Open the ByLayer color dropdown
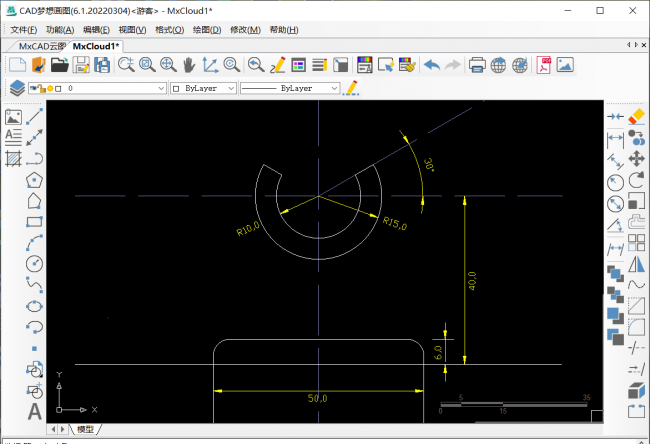650x444 pixels. (x=204, y=88)
